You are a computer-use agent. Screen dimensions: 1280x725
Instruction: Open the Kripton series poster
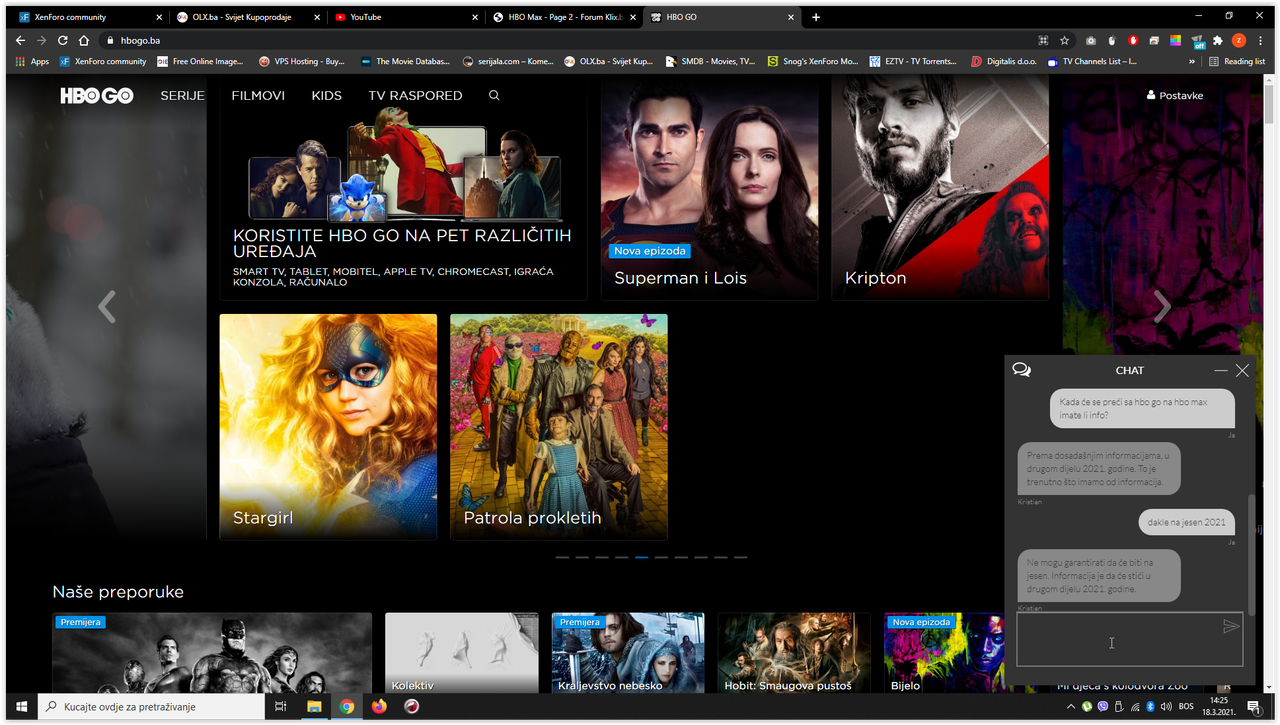coord(940,187)
